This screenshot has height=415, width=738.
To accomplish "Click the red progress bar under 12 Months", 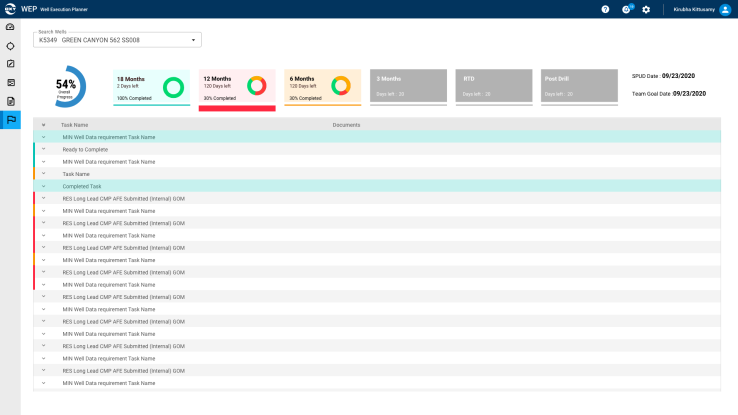I will (237, 108).
